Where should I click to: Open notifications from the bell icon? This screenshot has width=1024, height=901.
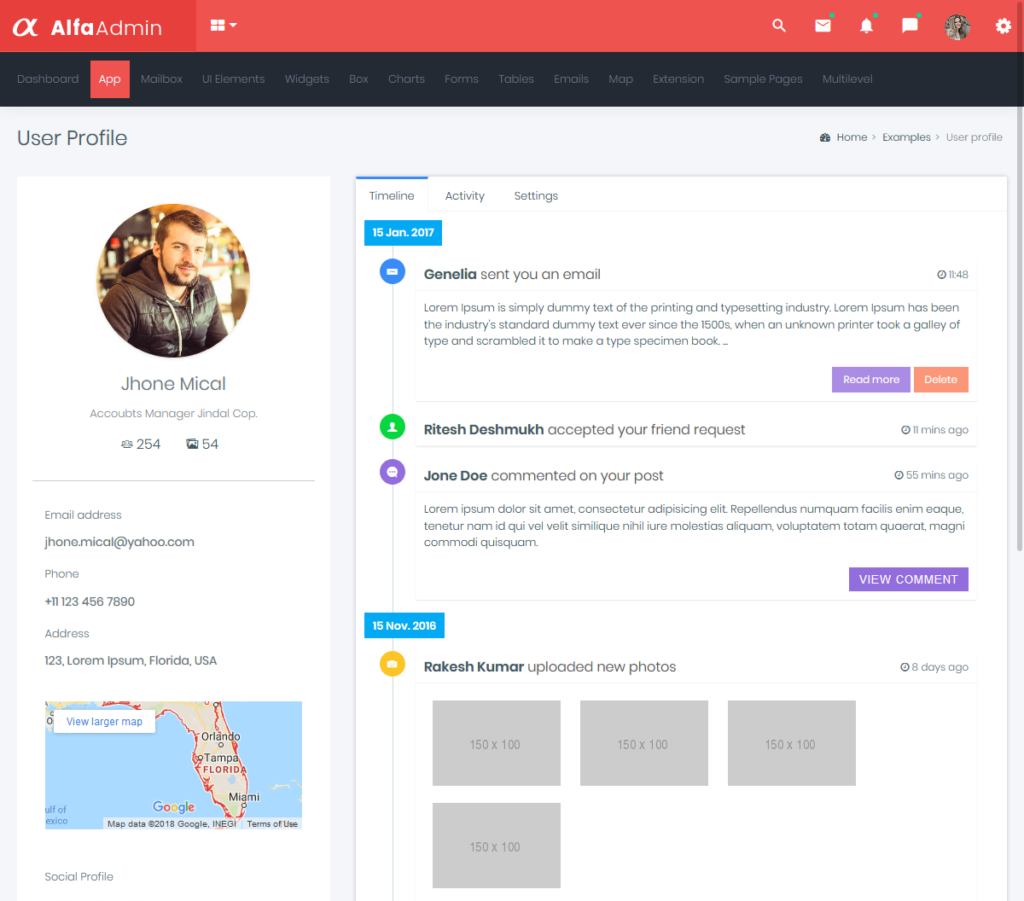coord(866,26)
